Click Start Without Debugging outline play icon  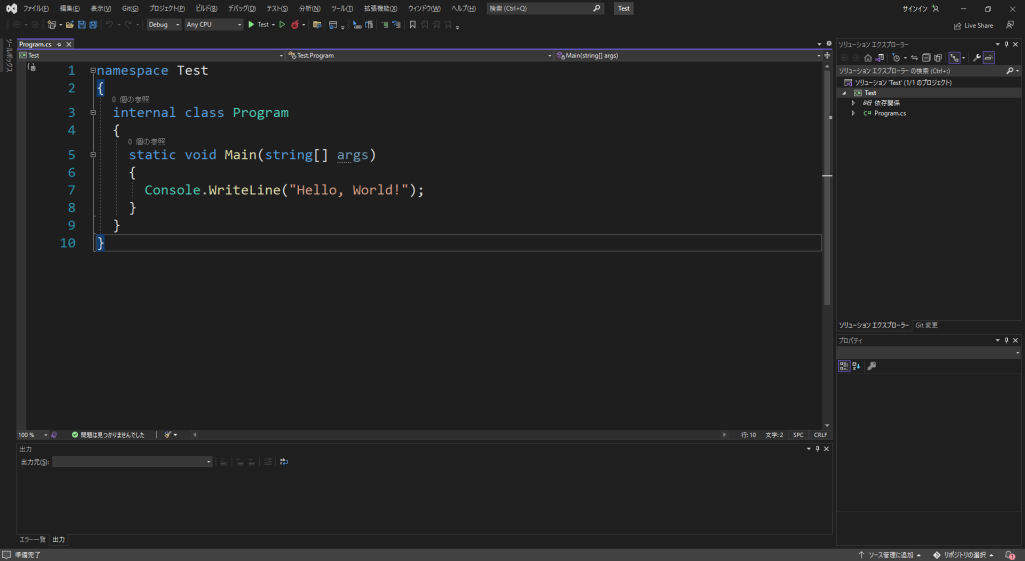tap(282, 25)
